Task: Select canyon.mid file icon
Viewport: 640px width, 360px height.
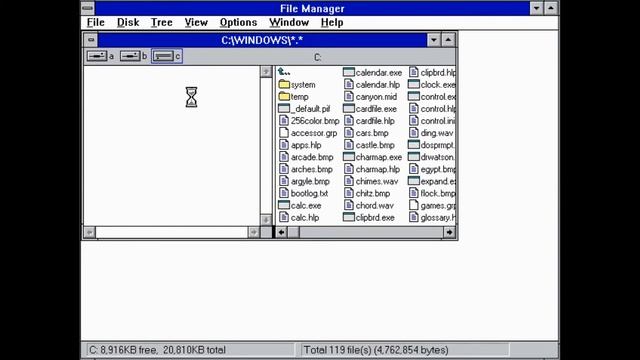Action: tap(349, 97)
